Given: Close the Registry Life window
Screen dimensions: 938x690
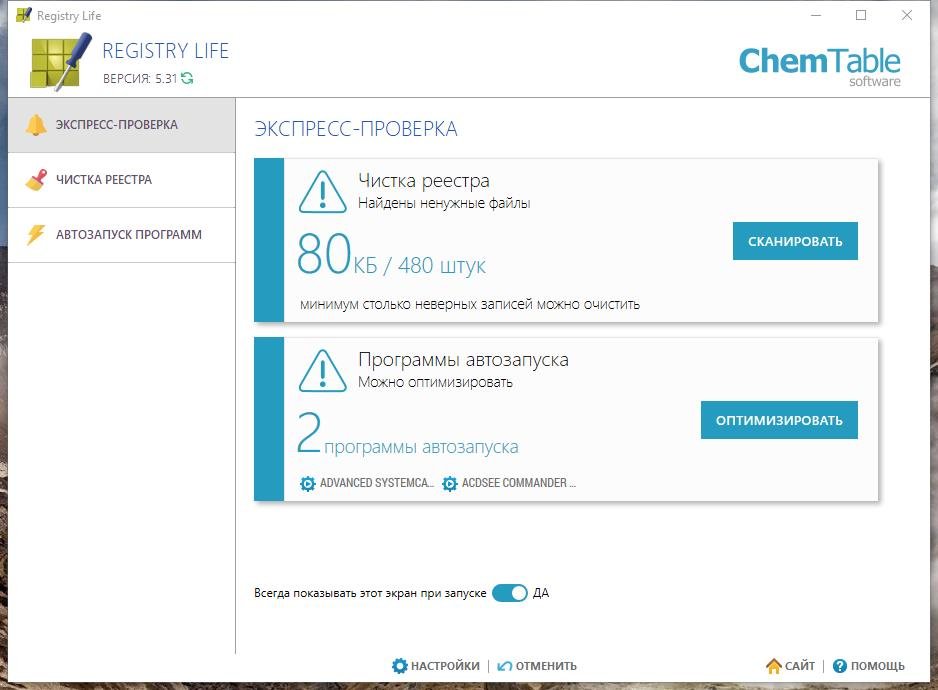Looking at the screenshot, I should (x=907, y=15).
